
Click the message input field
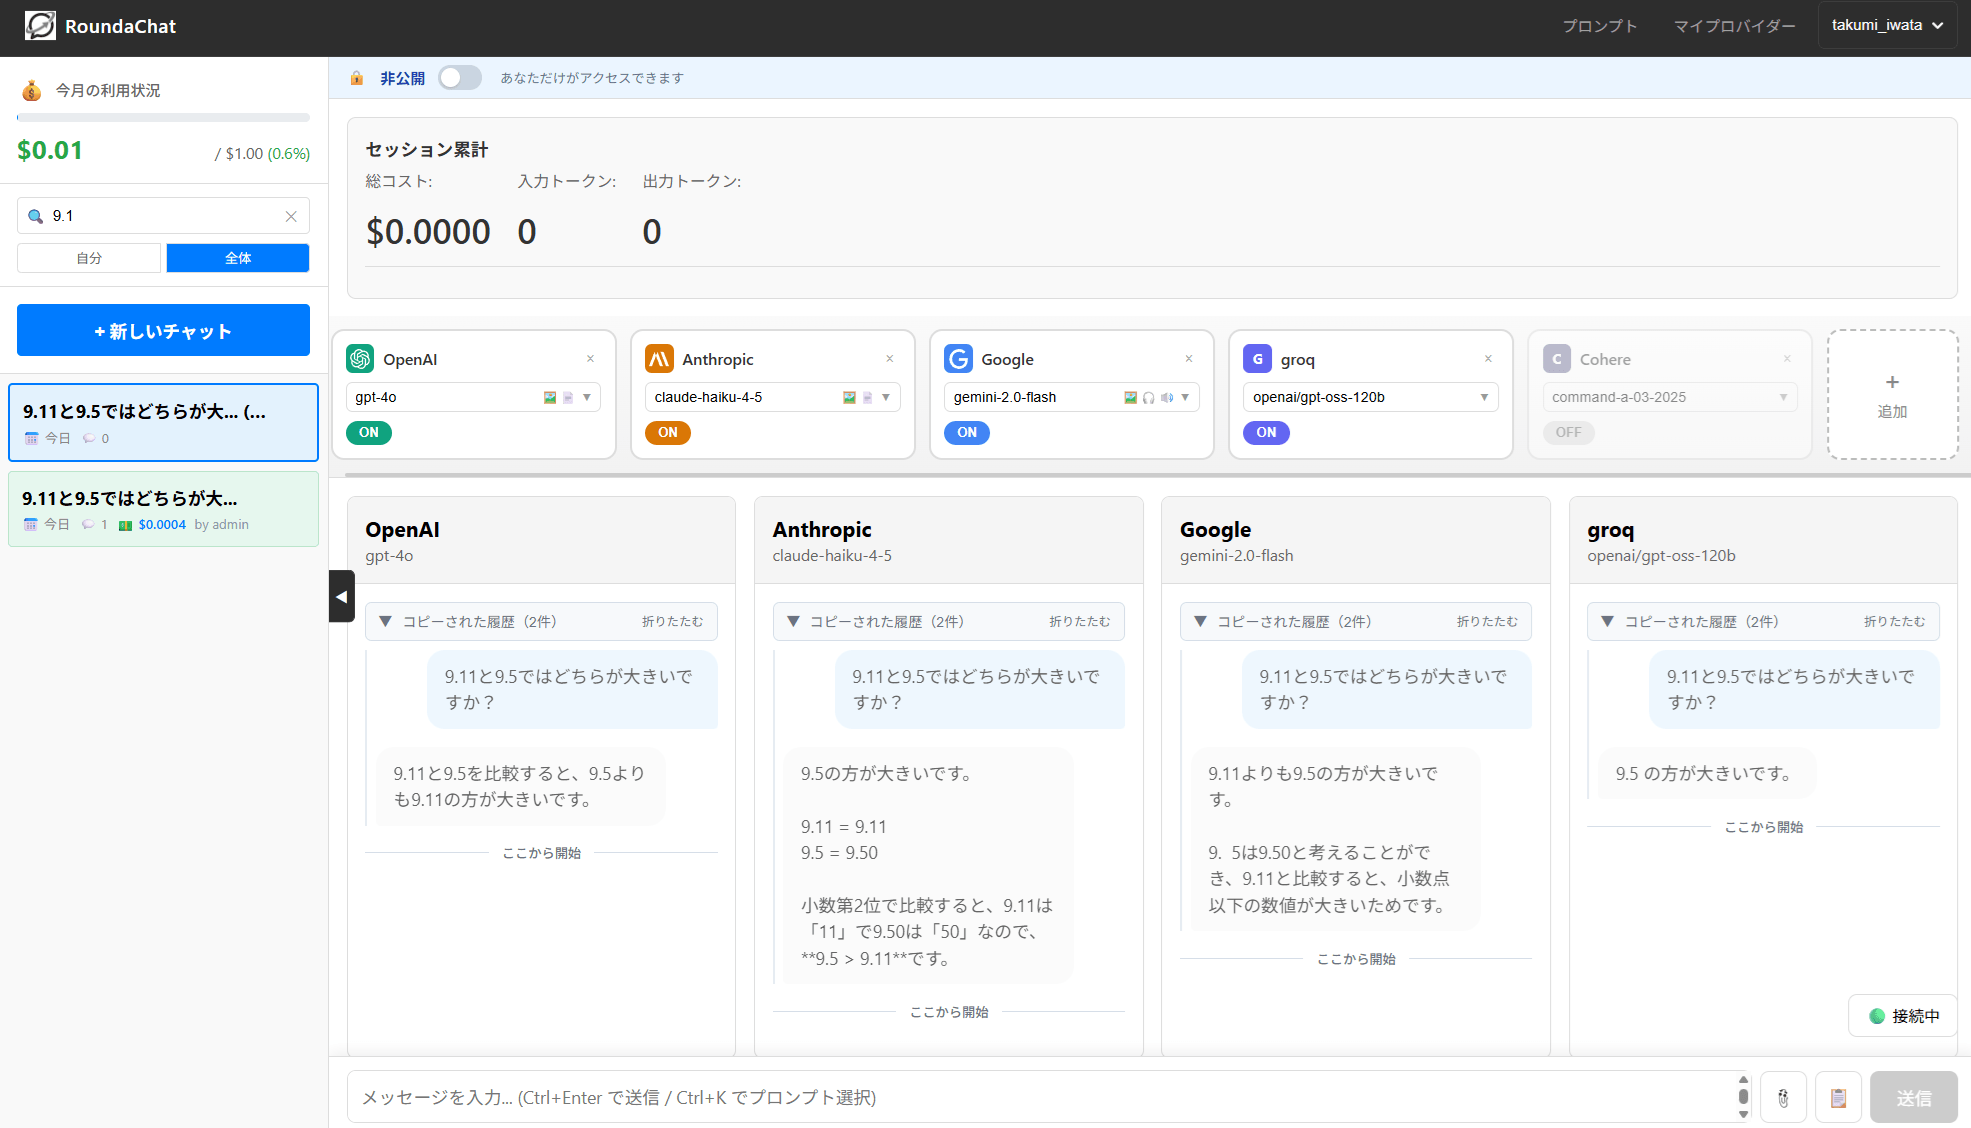[x=1000, y=1097]
